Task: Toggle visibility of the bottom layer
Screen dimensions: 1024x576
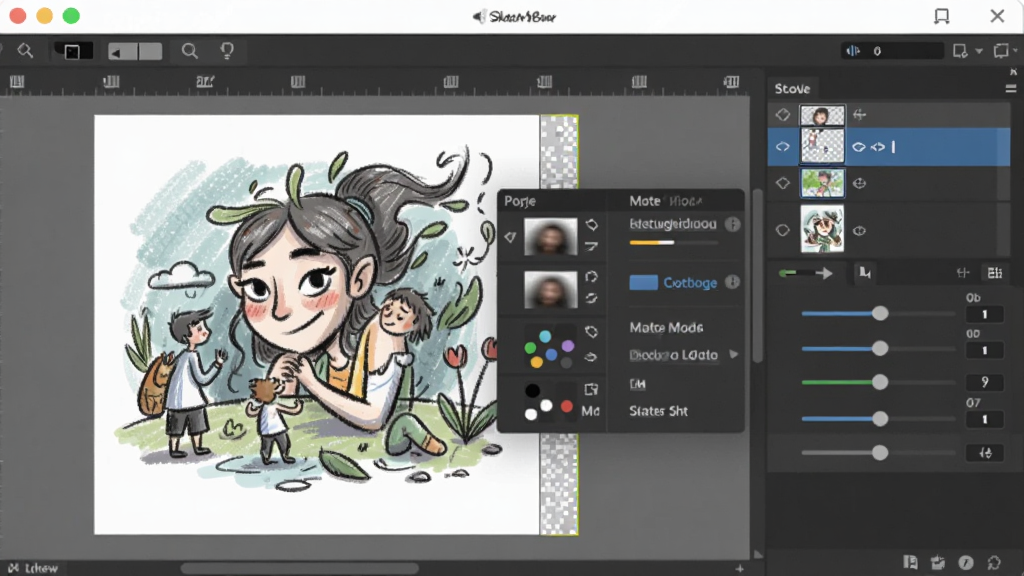Action: [x=782, y=230]
